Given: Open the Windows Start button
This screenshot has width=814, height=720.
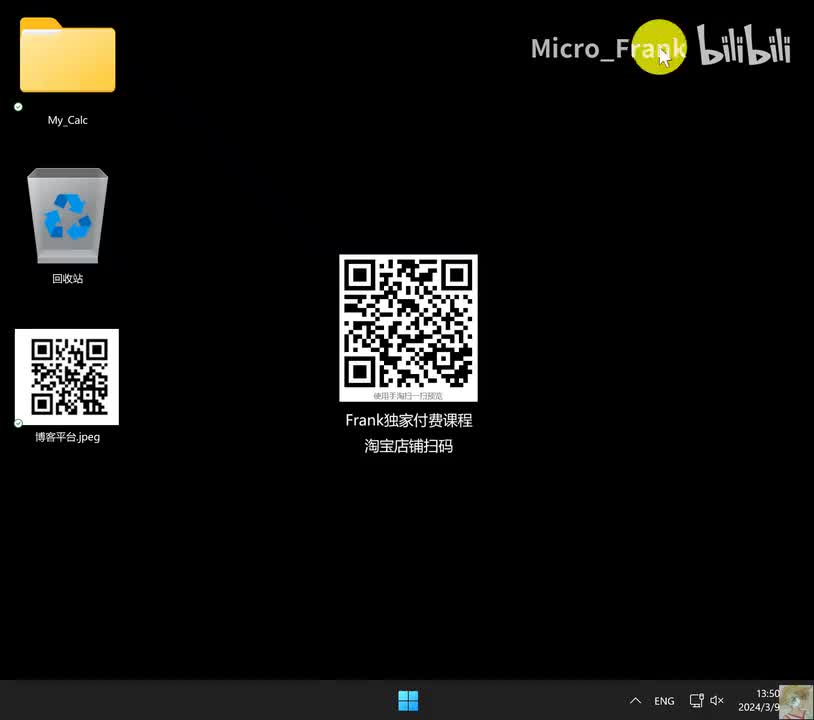Looking at the screenshot, I should 408,700.
